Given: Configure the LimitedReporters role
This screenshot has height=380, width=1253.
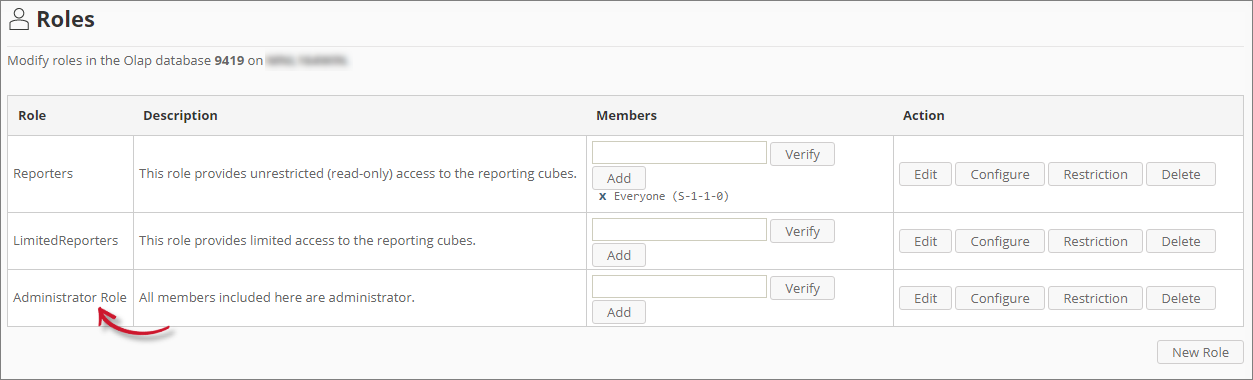Looking at the screenshot, I should tap(1000, 241).
